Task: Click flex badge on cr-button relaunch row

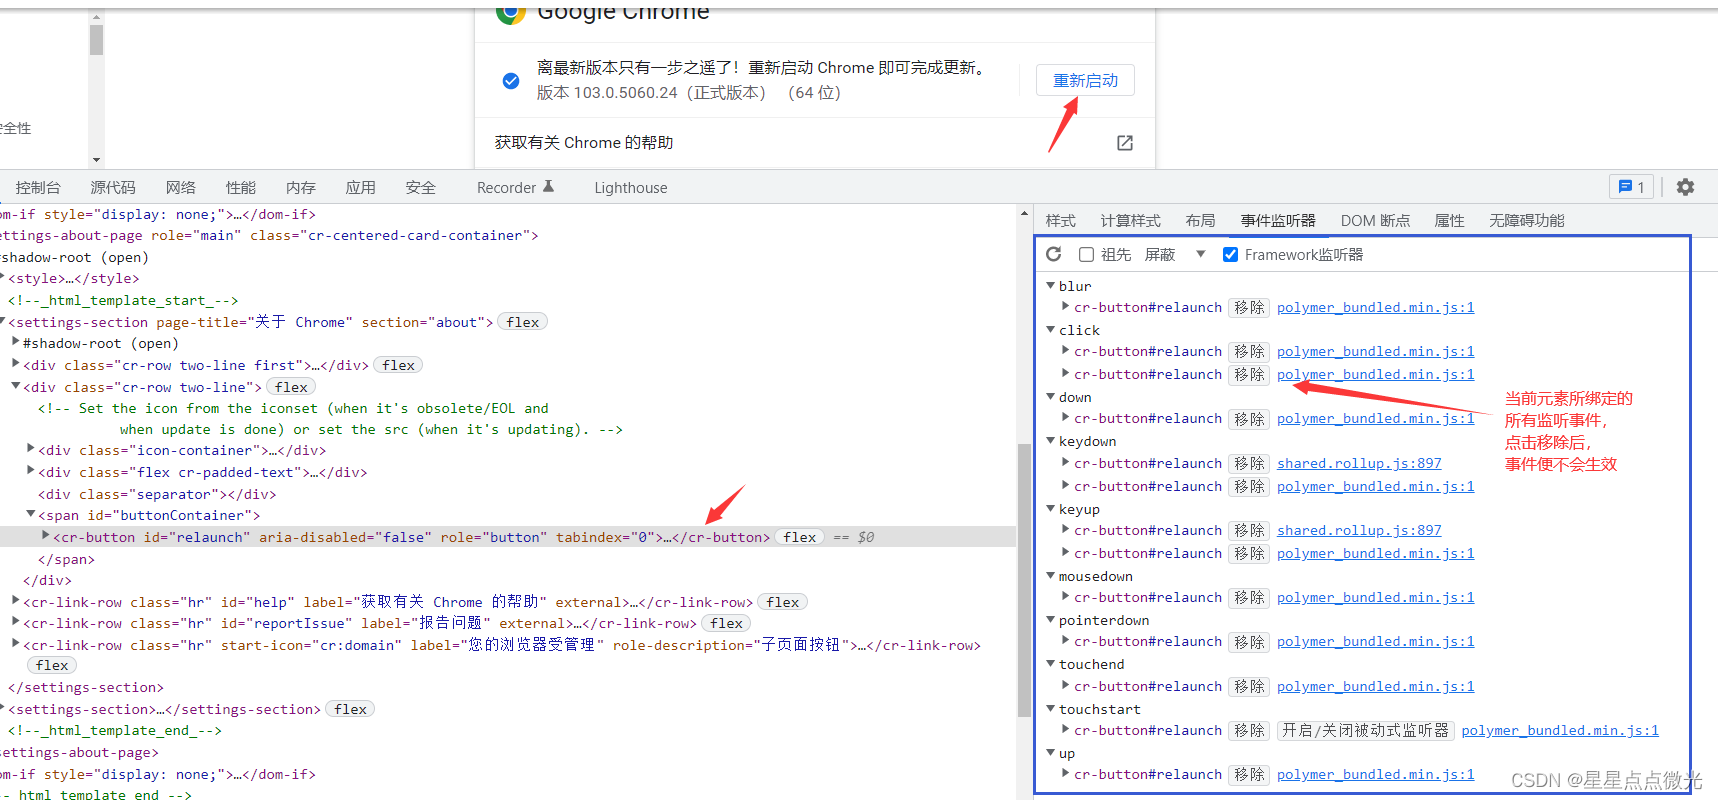Action: coord(800,537)
